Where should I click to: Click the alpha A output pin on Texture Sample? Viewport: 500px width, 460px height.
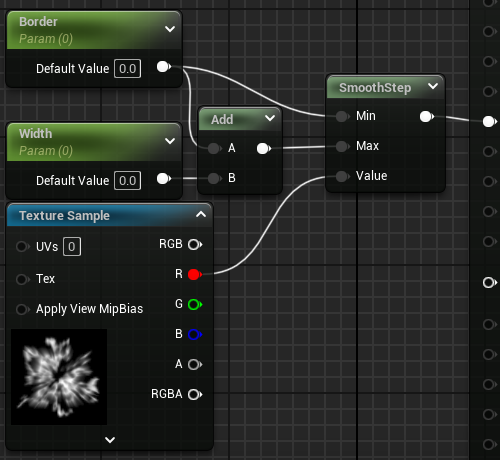coord(195,365)
